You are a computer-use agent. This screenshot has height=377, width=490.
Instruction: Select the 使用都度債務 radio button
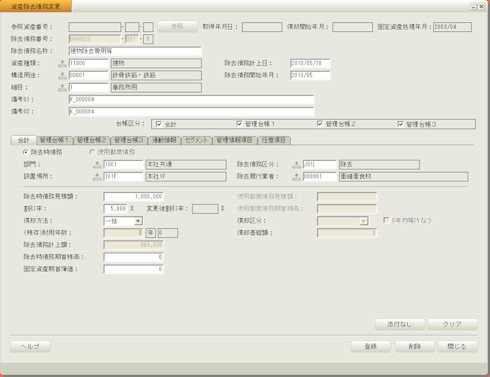[92, 152]
